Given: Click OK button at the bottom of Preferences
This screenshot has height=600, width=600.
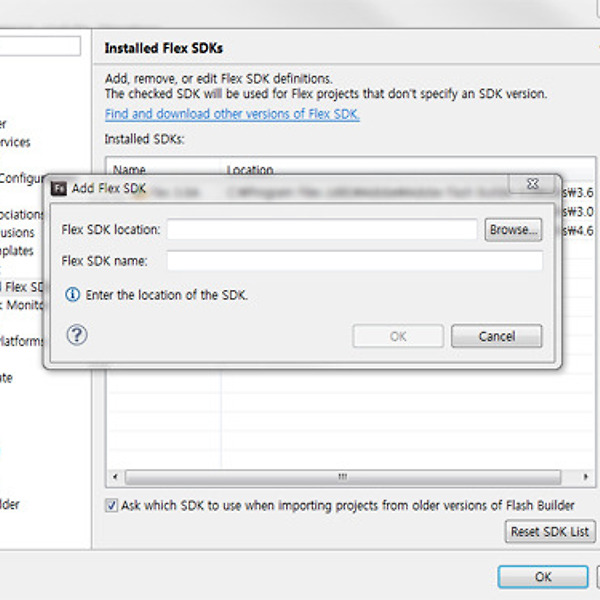Looking at the screenshot, I should 542,577.
